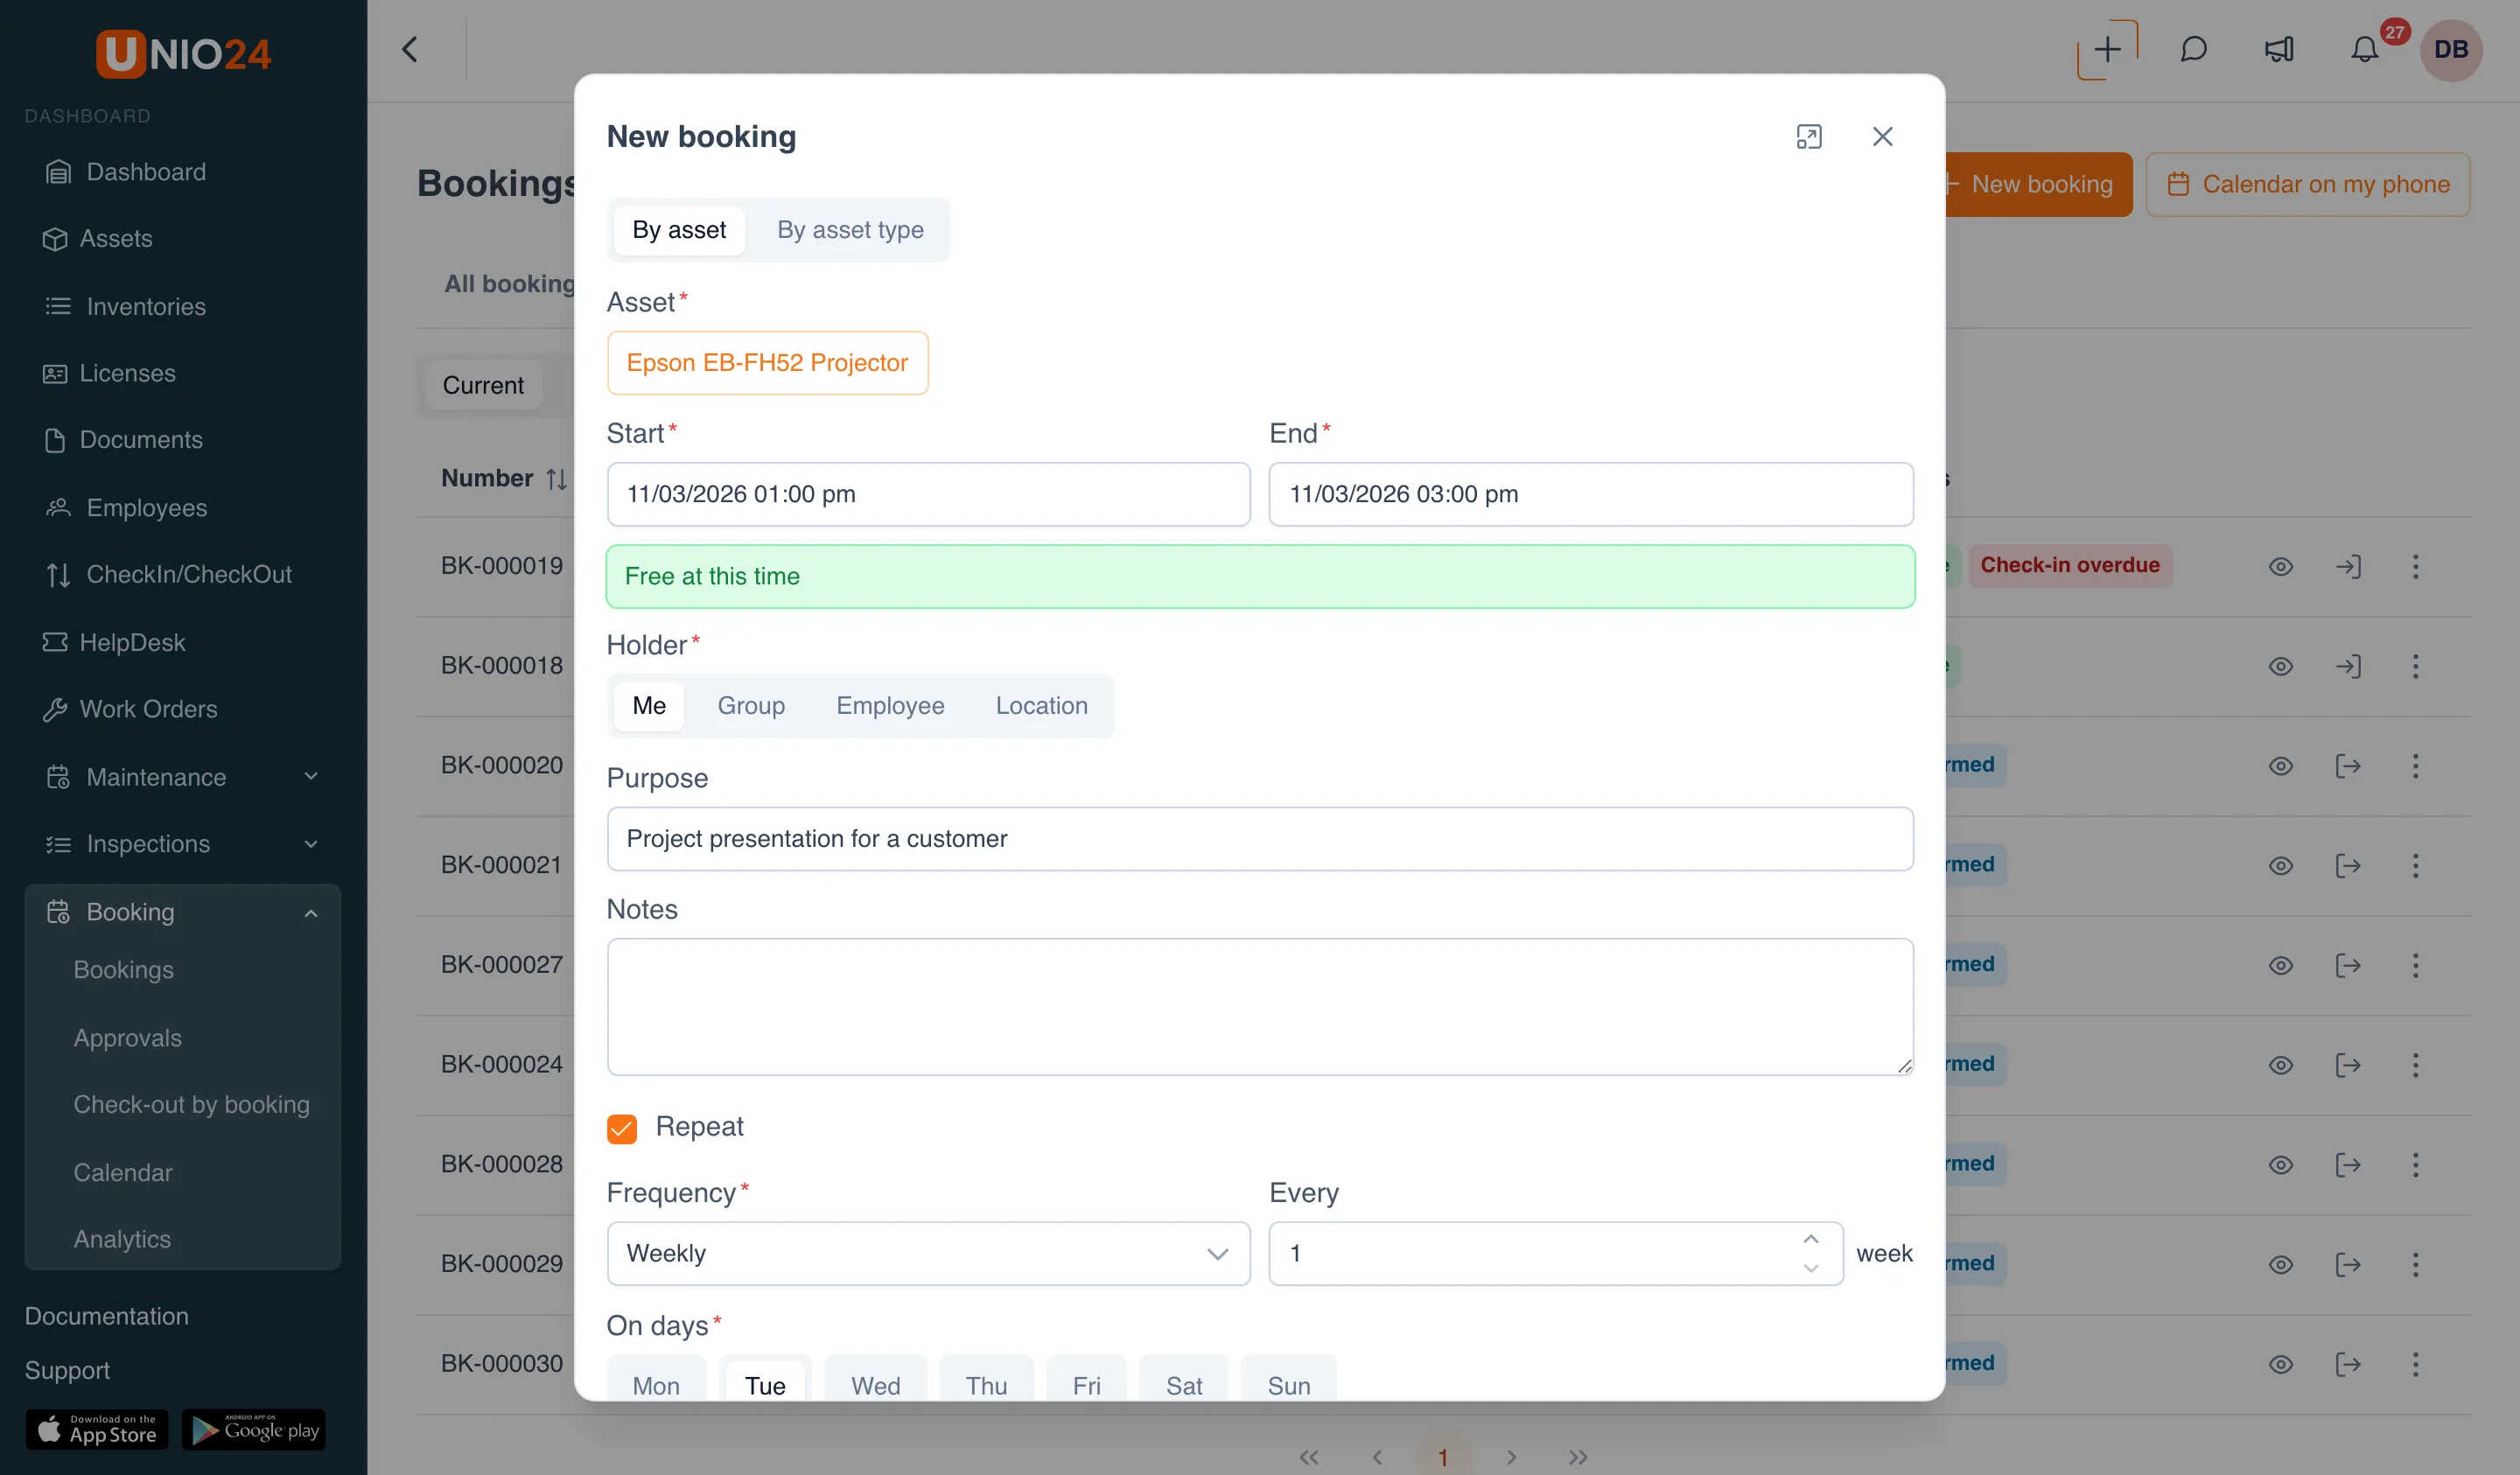Click into the Notes text area
This screenshot has height=1475, width=2520.
[x=1260, y=1006]
